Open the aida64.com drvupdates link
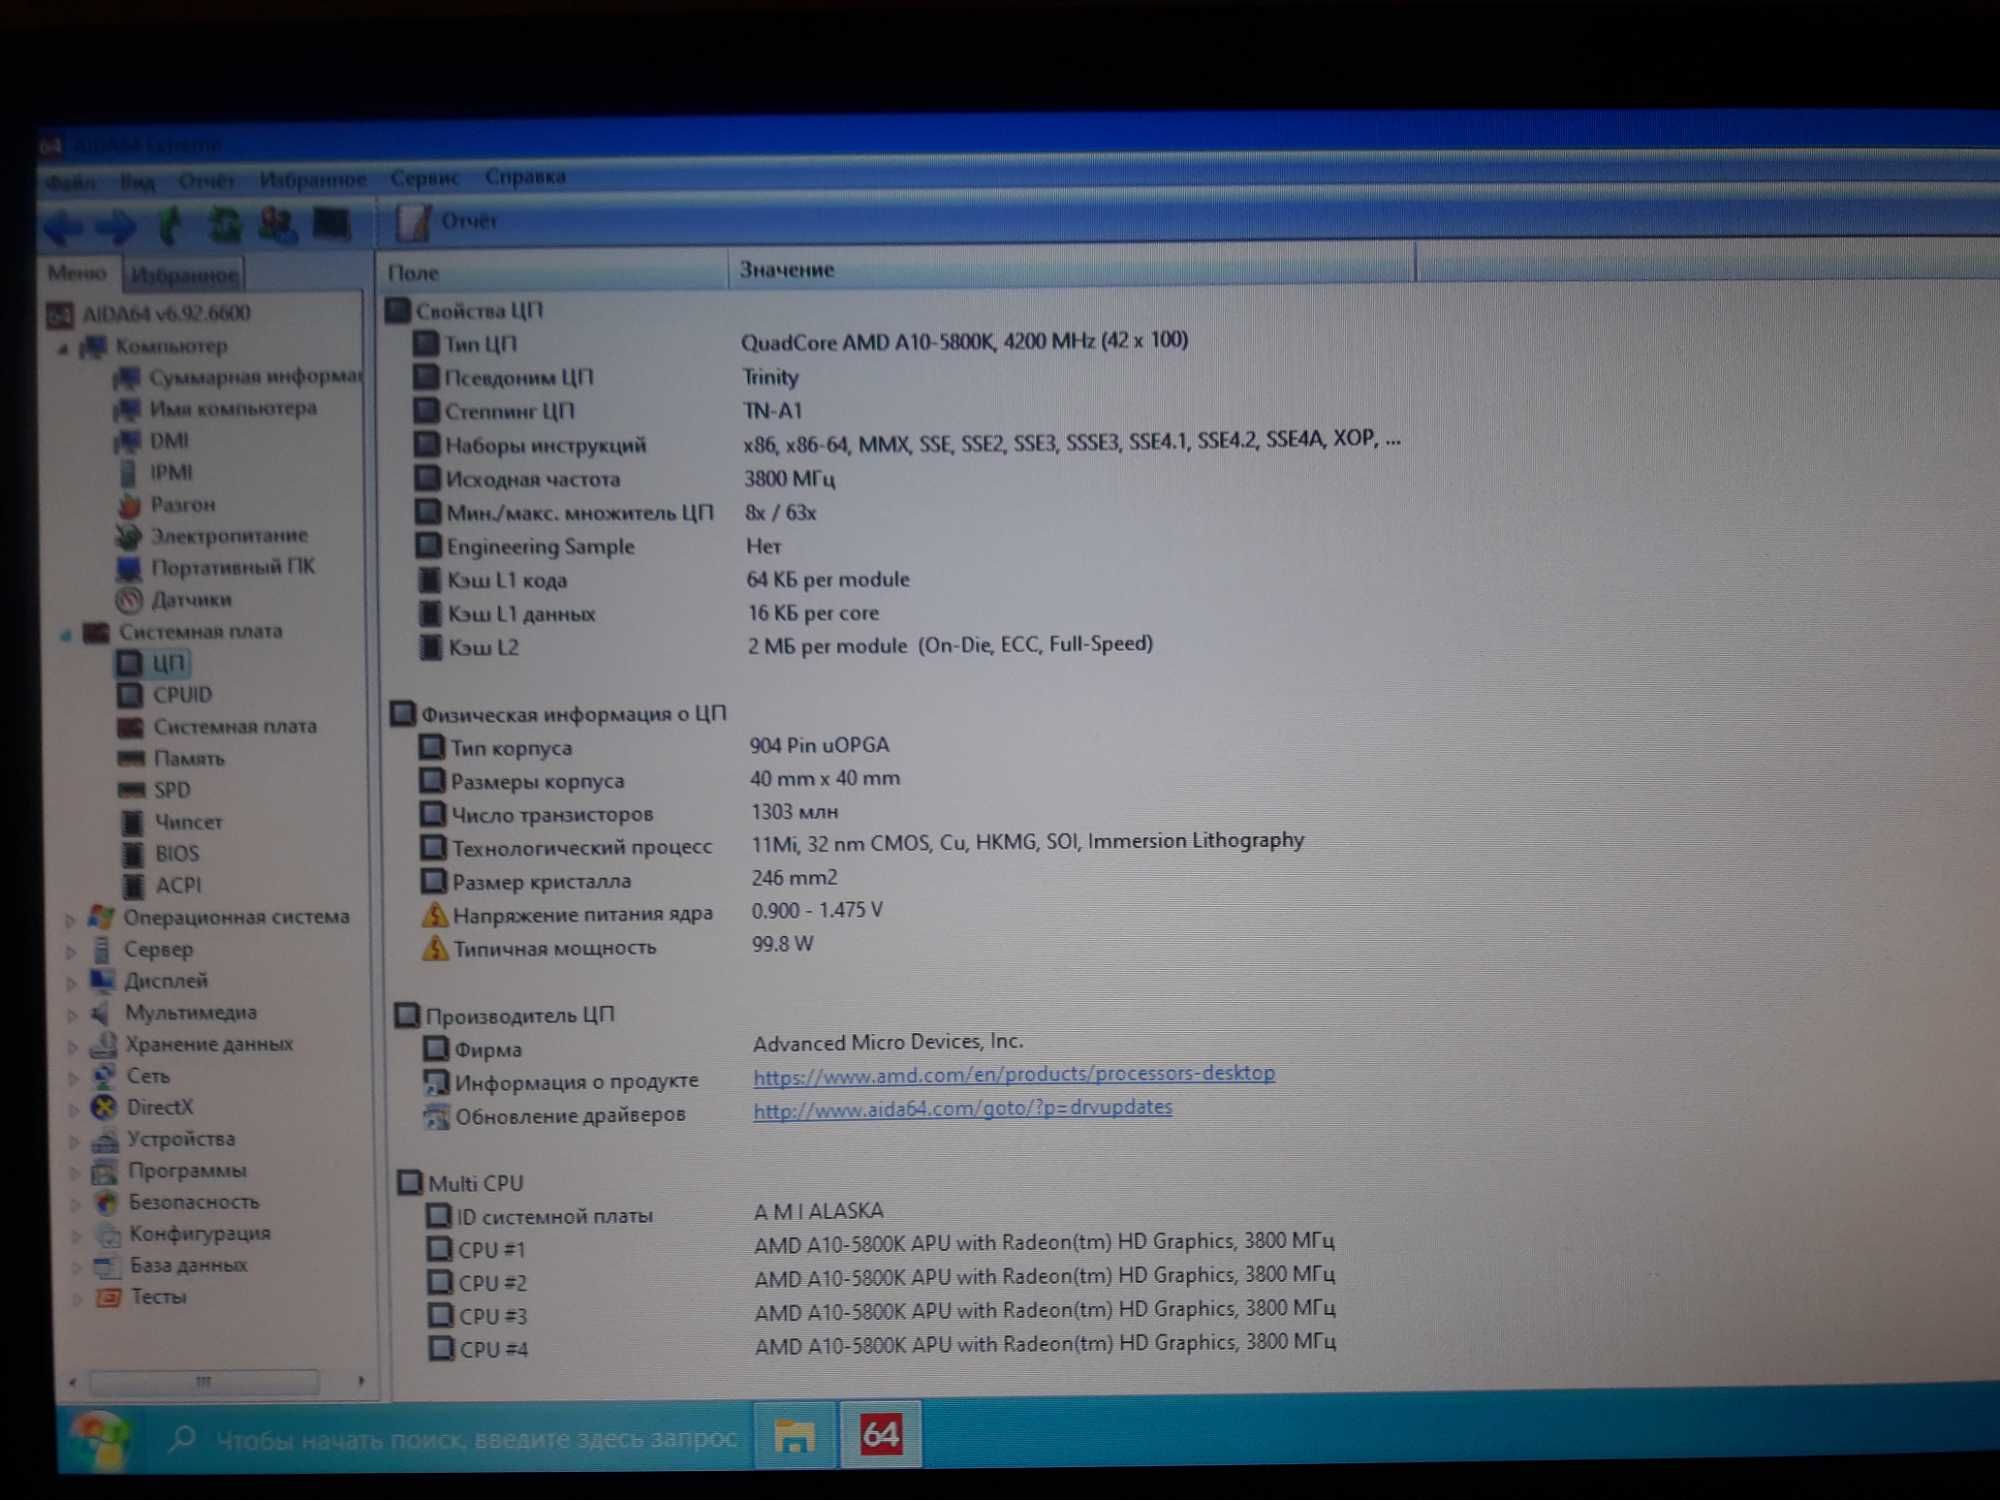Image resolution: width=2000 pixels, height=1500 pixels. [x=962, y=1109]
